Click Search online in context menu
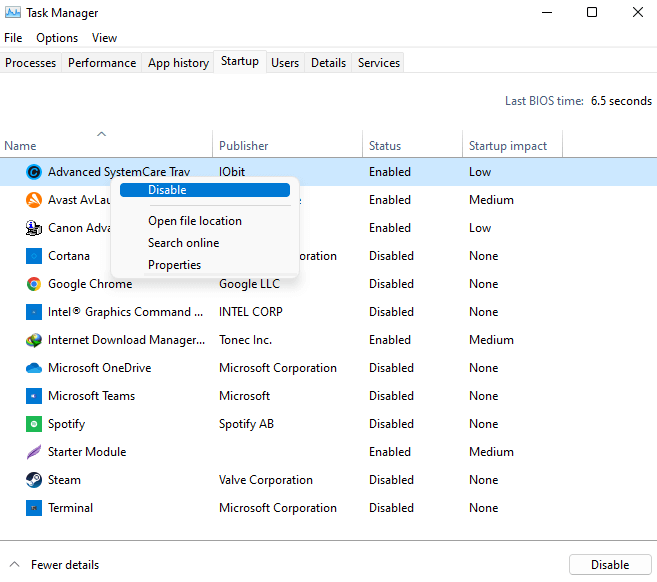Image resolution: width=657 pixels, height=582 pixels. tap(183, 243)
